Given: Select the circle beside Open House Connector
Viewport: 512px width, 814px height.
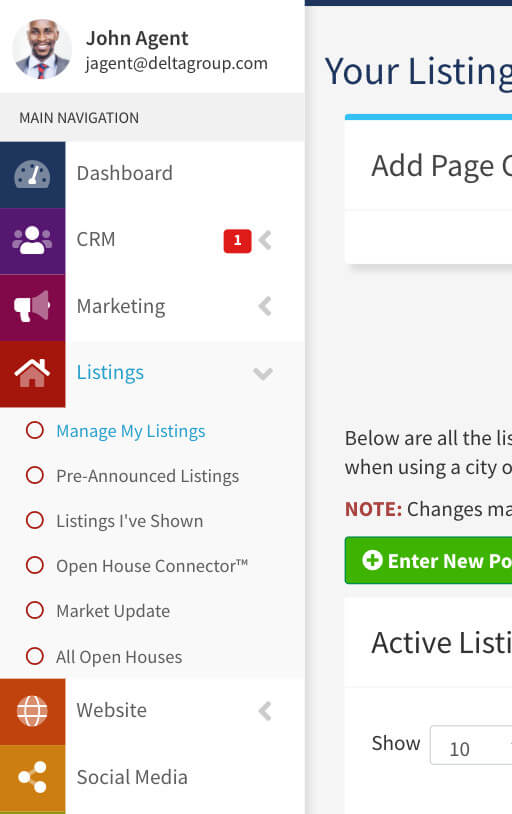Looking at the screenshot, I should [x=35, y=565].
